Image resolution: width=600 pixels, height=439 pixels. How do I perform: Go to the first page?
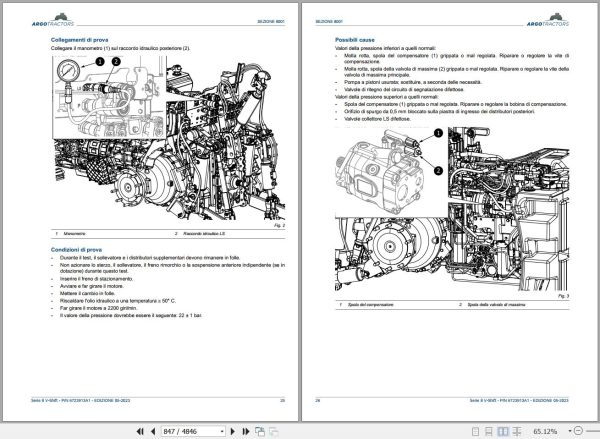pyautogui.click(x=140, y=431)
